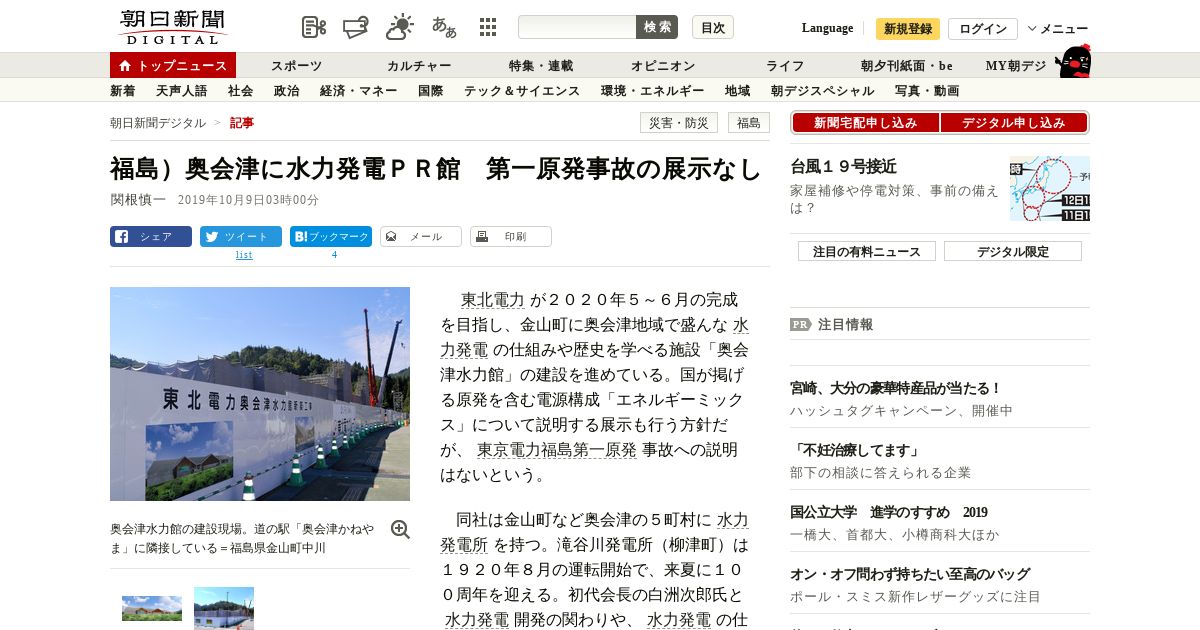Click the 災害・防災 tag
Viewport: 1200px width, 630px height.
[679, 123]
